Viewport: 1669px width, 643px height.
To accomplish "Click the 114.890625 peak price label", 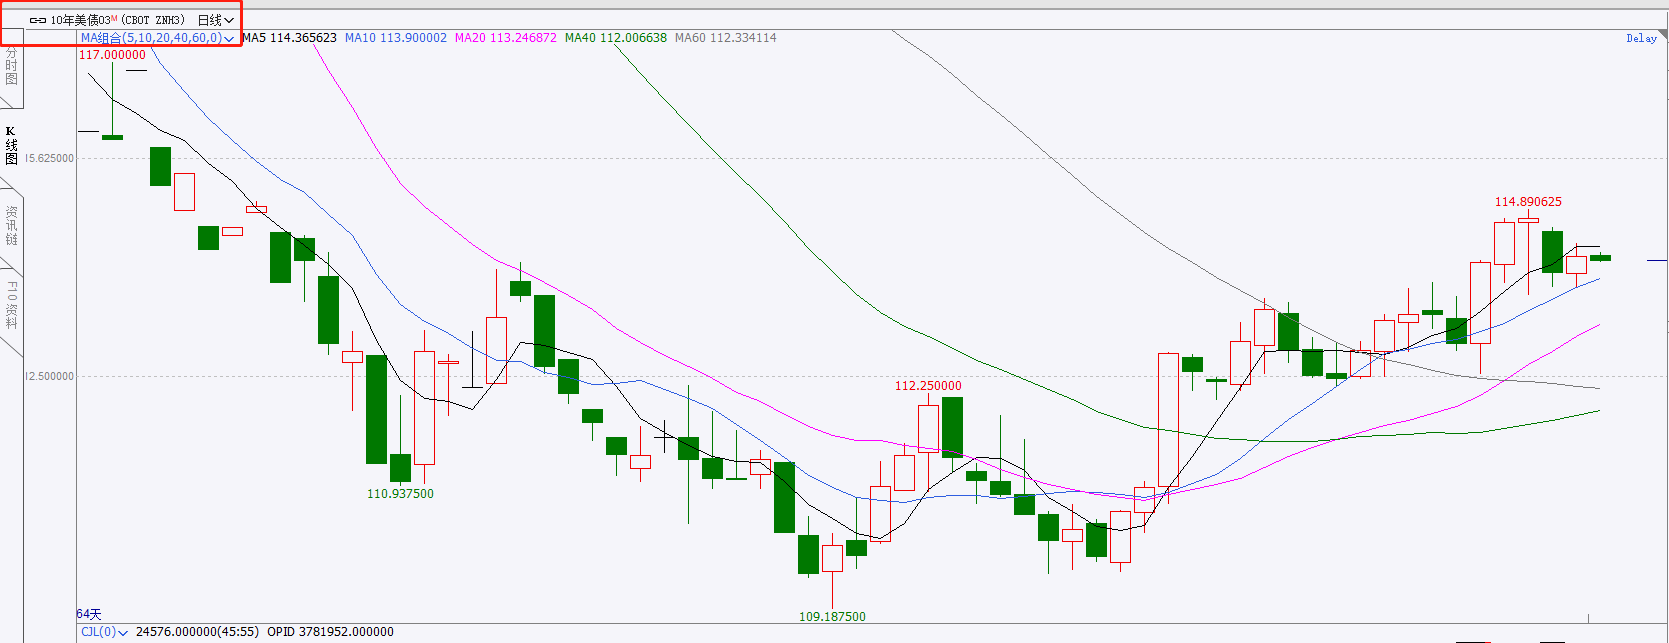I will click(1528, 202).
